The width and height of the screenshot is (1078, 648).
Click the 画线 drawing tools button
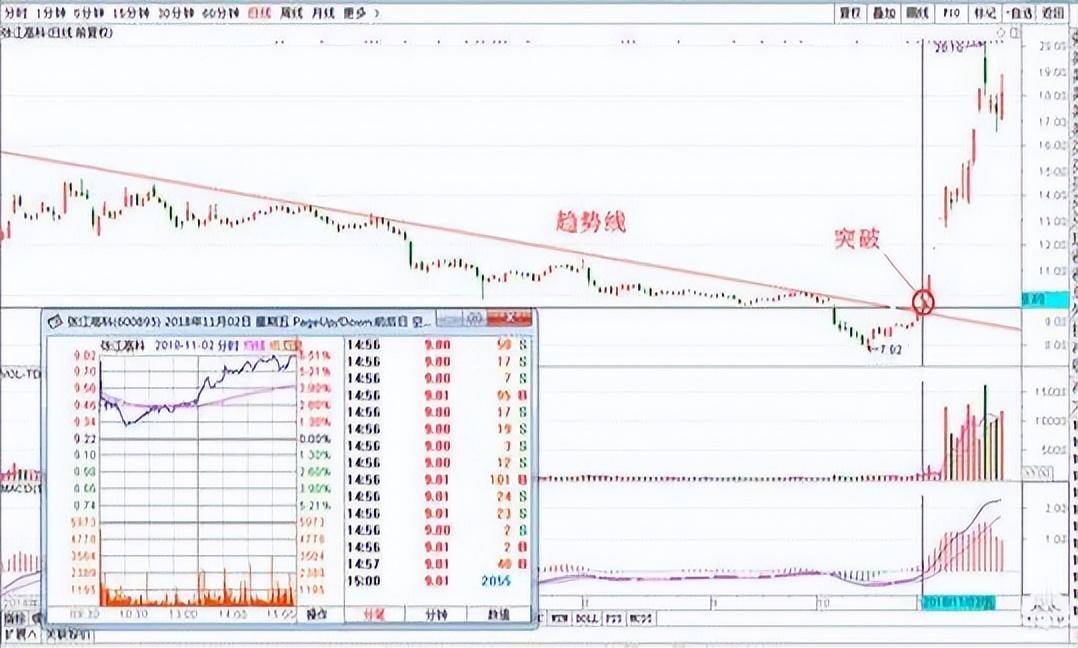918,12
